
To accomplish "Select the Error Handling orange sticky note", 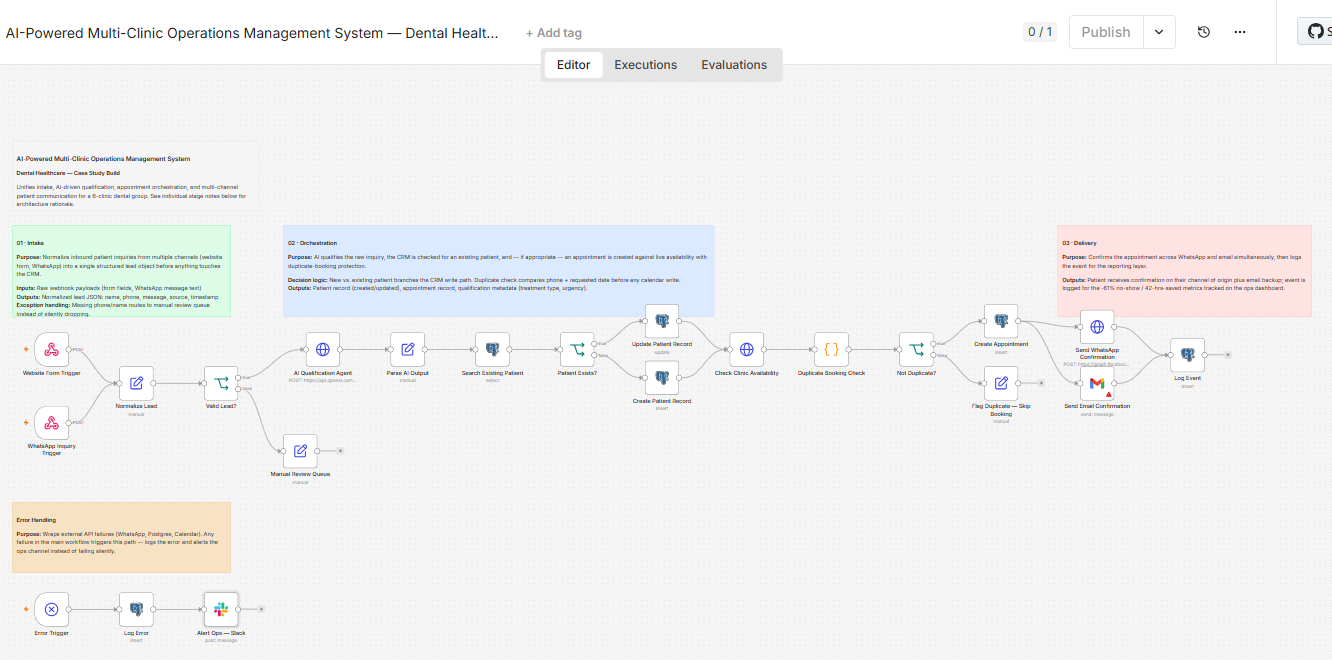I will click(121, 537).
